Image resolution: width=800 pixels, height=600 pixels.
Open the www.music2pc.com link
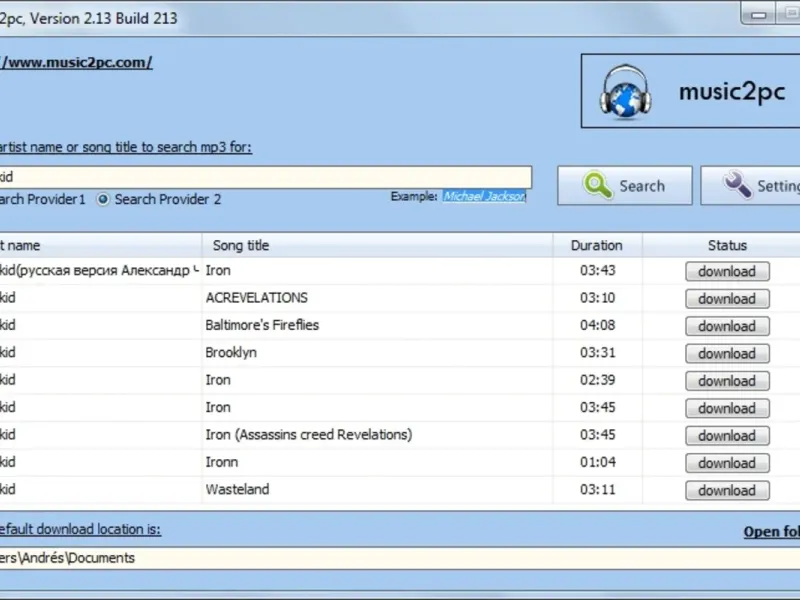point(76,62)
